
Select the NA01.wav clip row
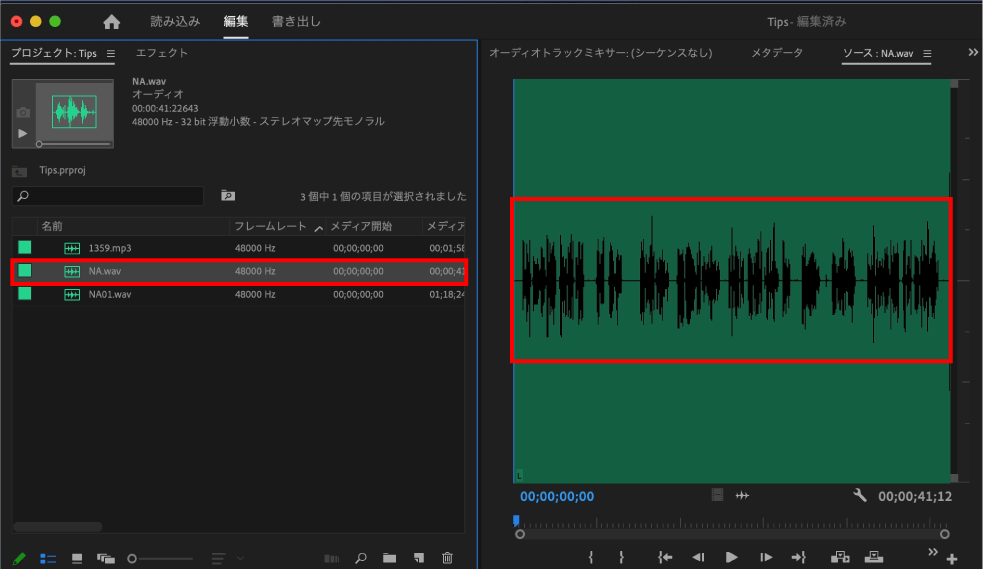(239, 295)
